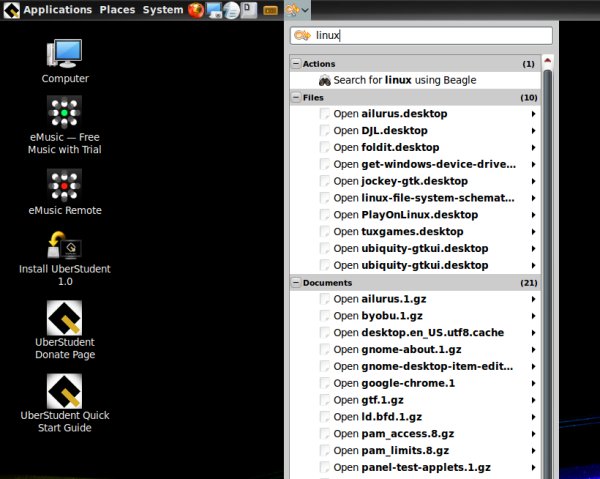The image size is (600, 479).
Task: Launch the red globe browser icon in panel
Action: coord(196,10)
